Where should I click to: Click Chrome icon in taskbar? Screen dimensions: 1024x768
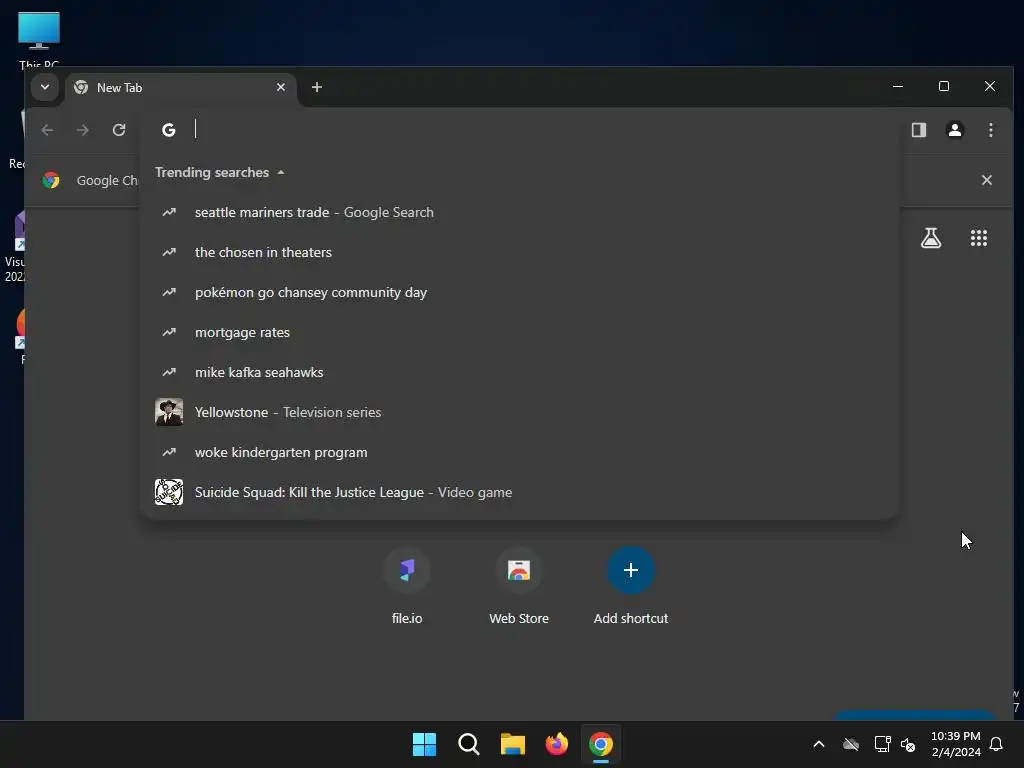[x=601, y=744]
